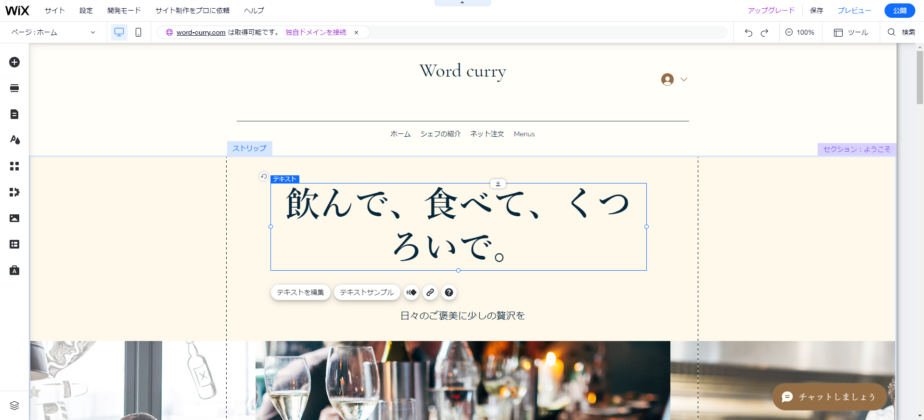Click the rotate handle icon near text box
Screen dimensions: 924x420
click(x=263, y=176)
